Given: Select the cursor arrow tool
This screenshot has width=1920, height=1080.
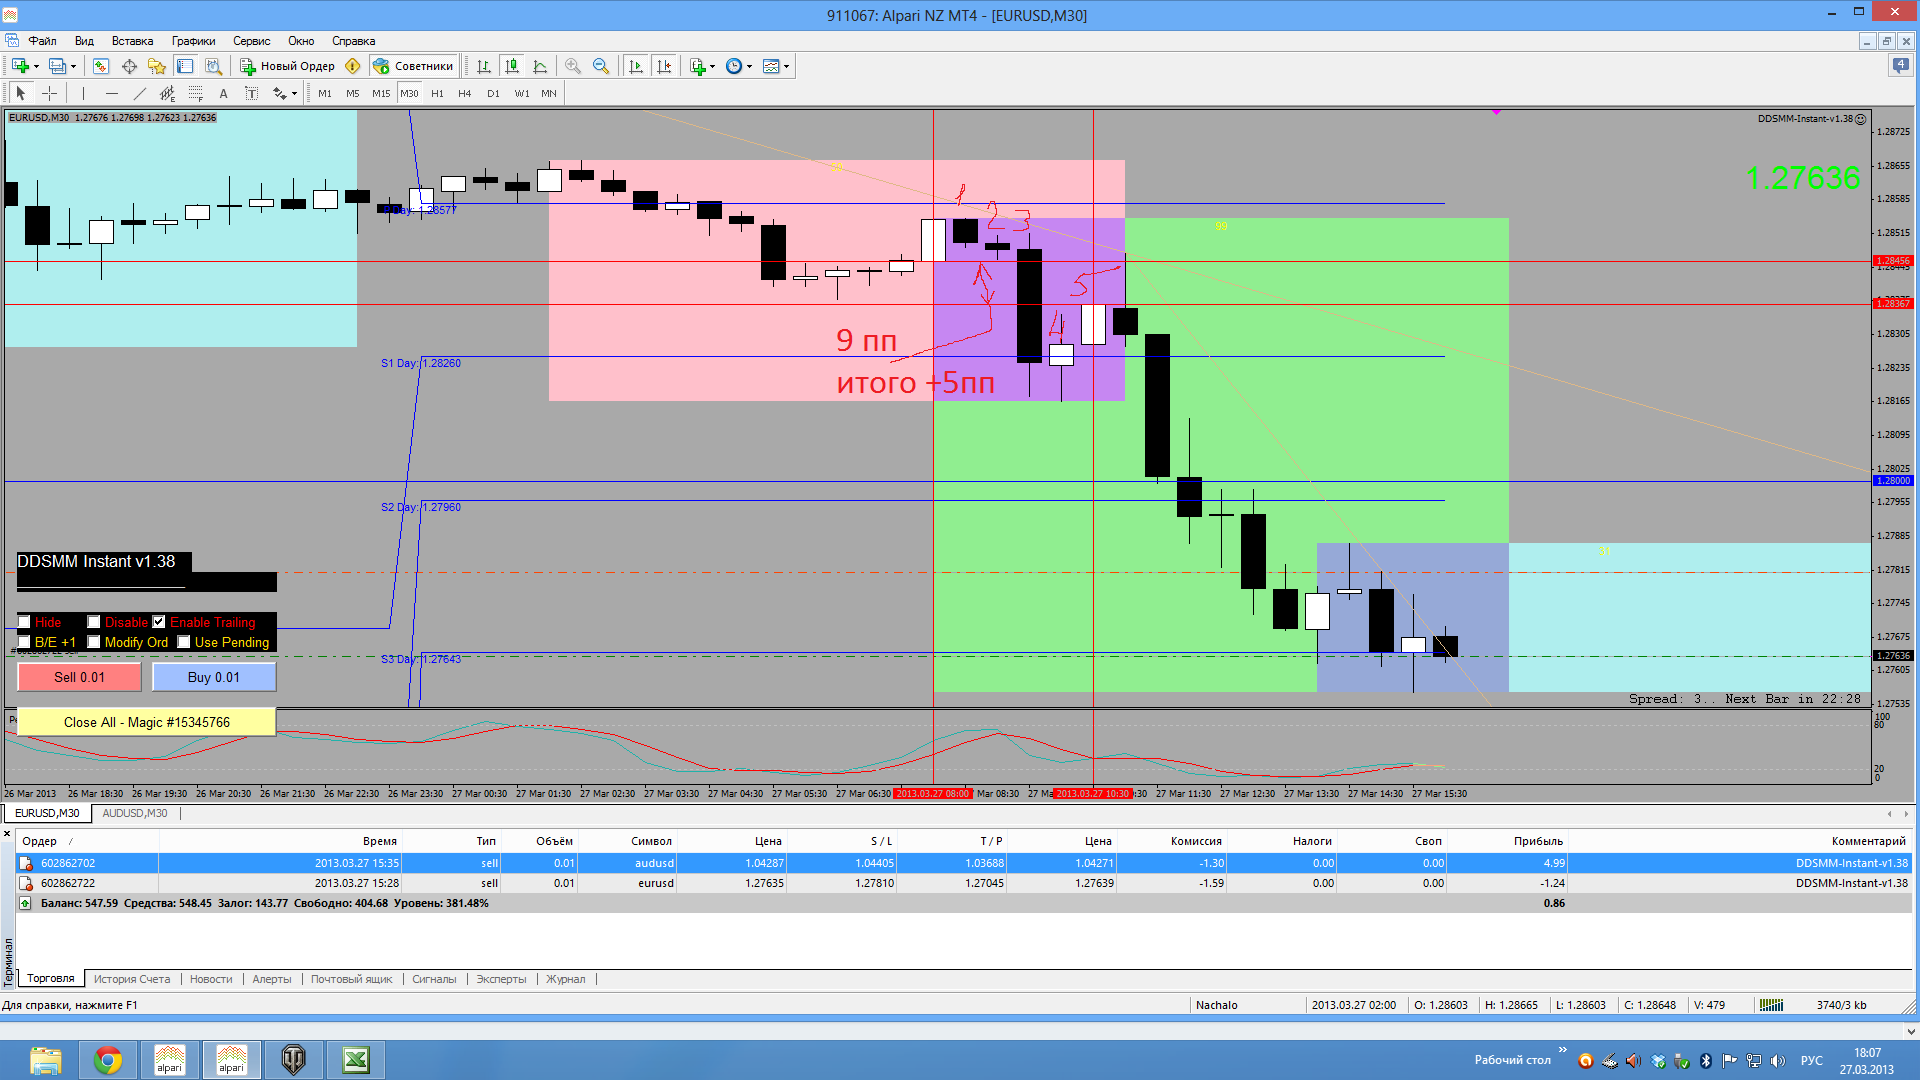Looking at the screenshot, I should click(x=21, y=93).
